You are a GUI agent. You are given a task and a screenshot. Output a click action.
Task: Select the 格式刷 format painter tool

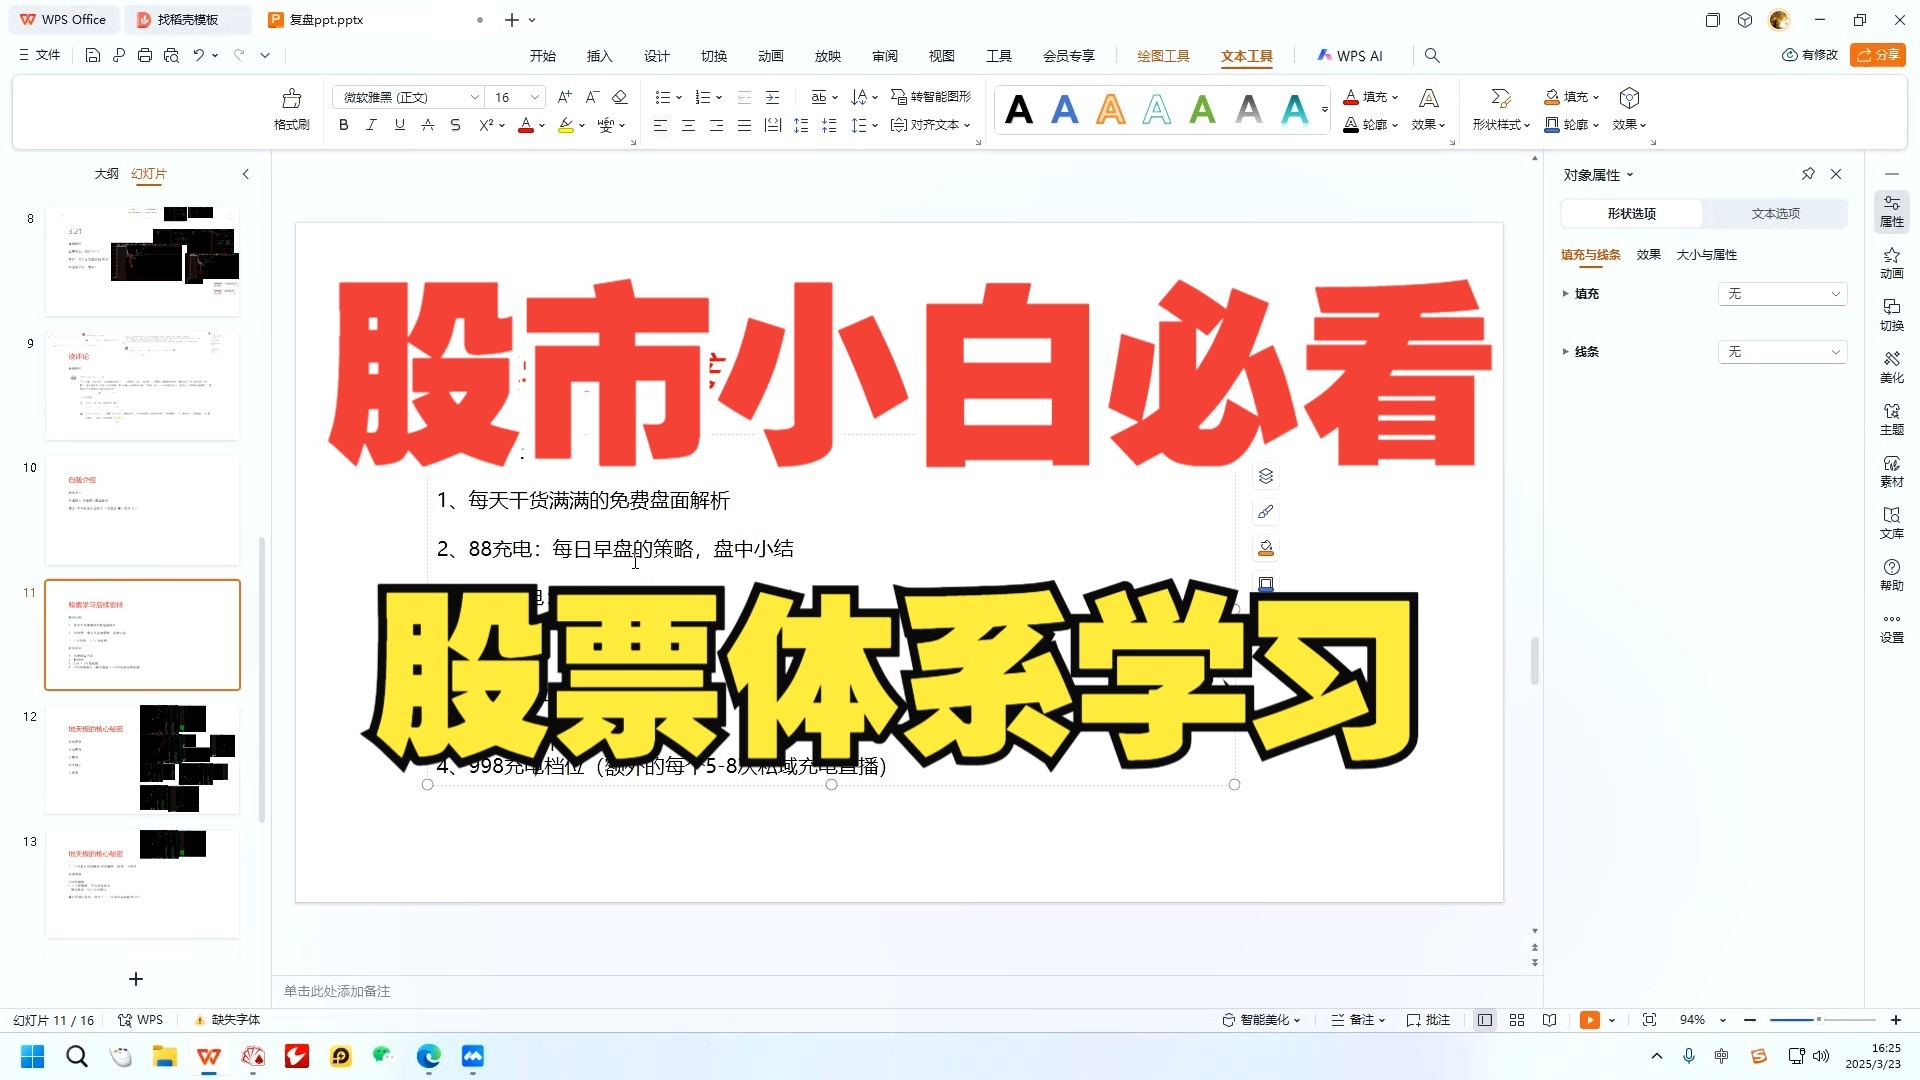coord(290,110)
